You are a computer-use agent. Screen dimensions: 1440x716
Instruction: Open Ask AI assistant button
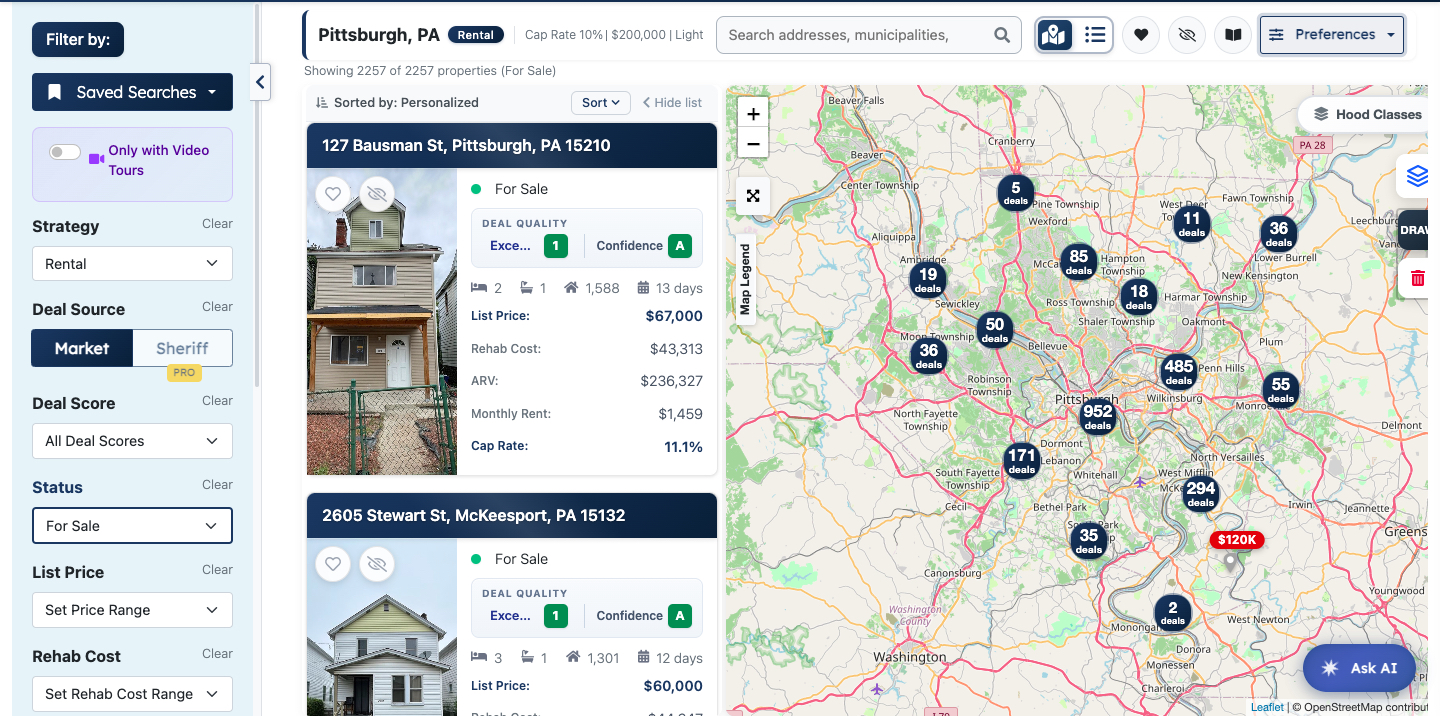pyautogui.click(x=1359, y=668)
